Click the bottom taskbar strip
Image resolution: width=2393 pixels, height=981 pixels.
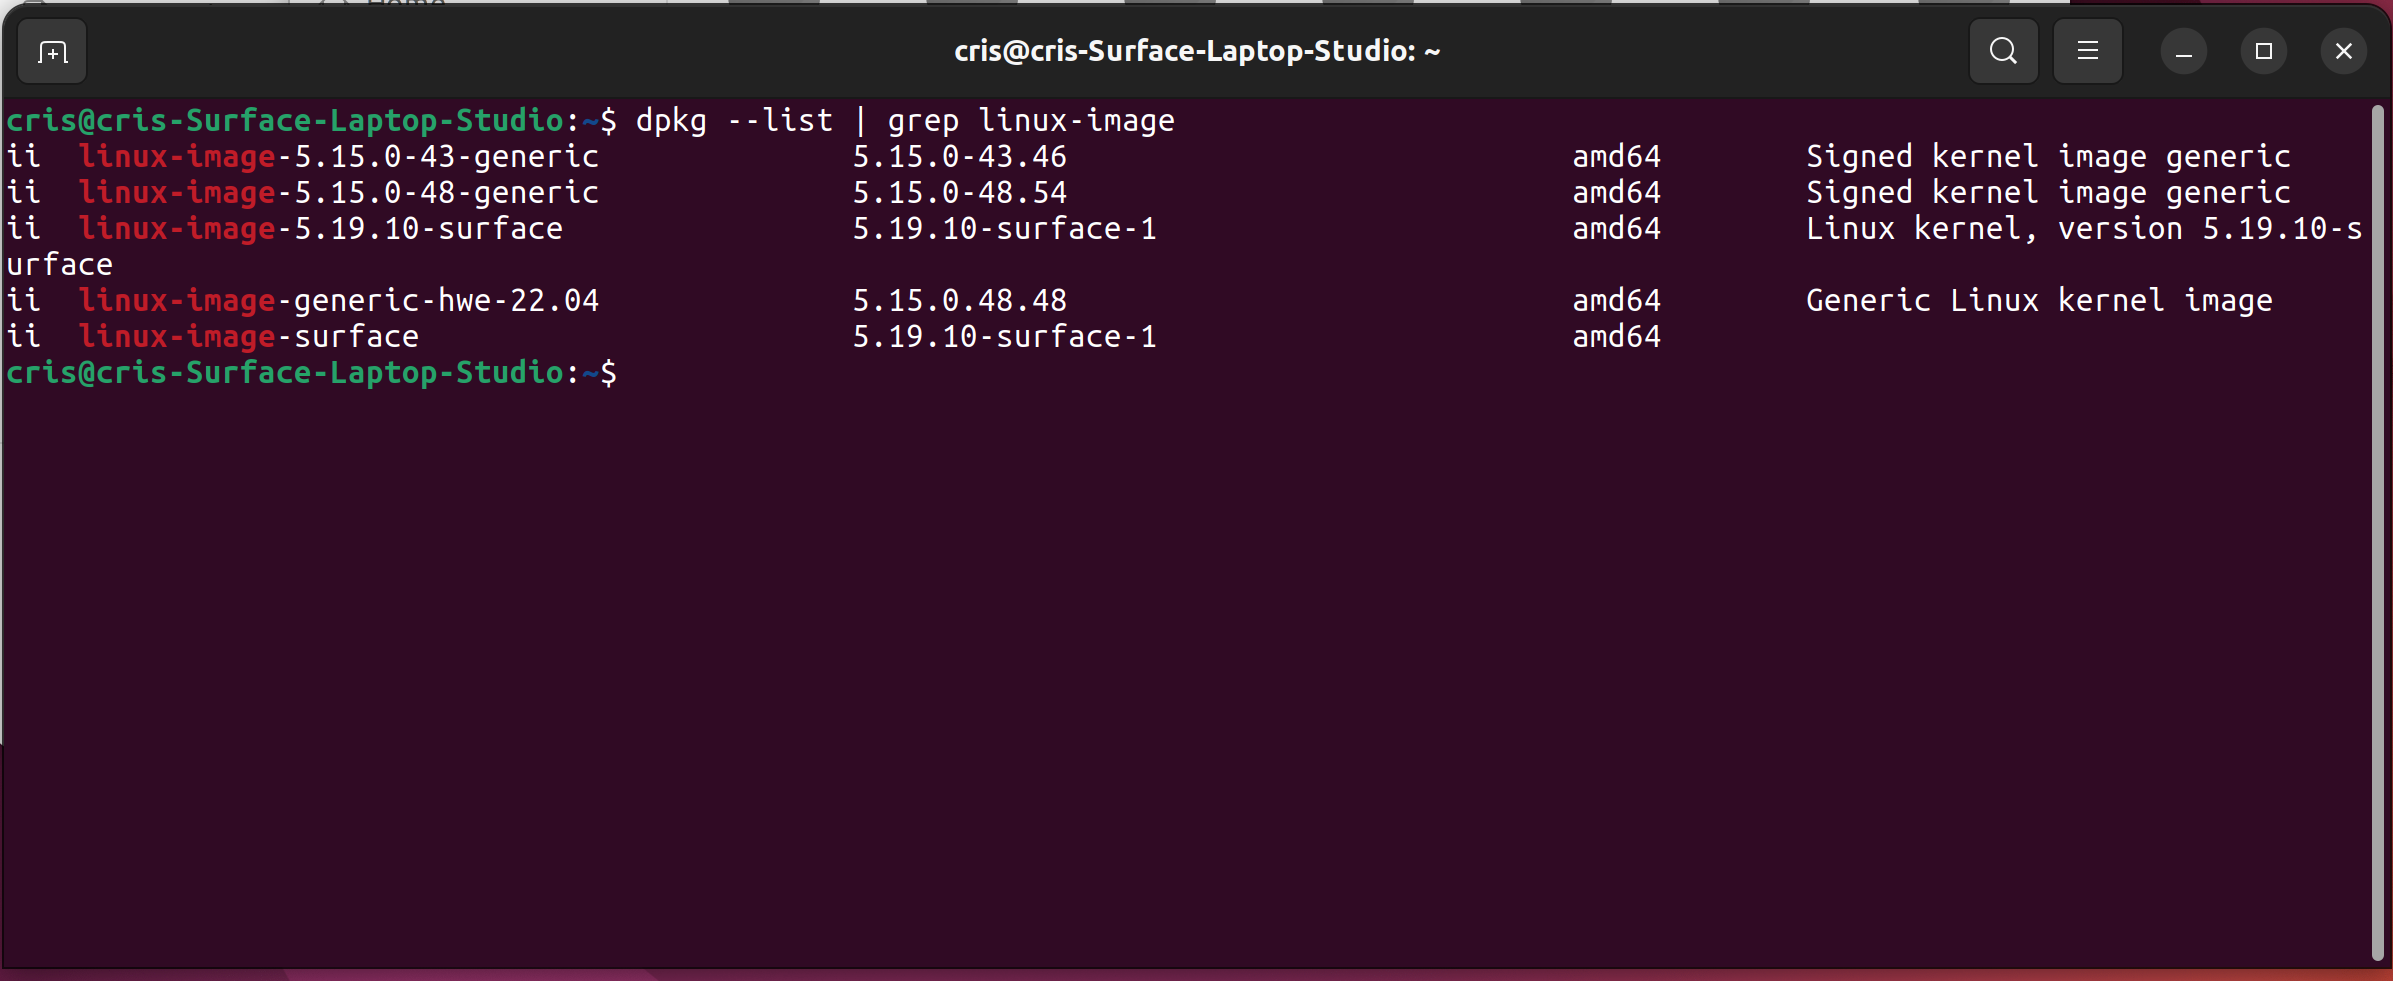tap(1196, 974)
